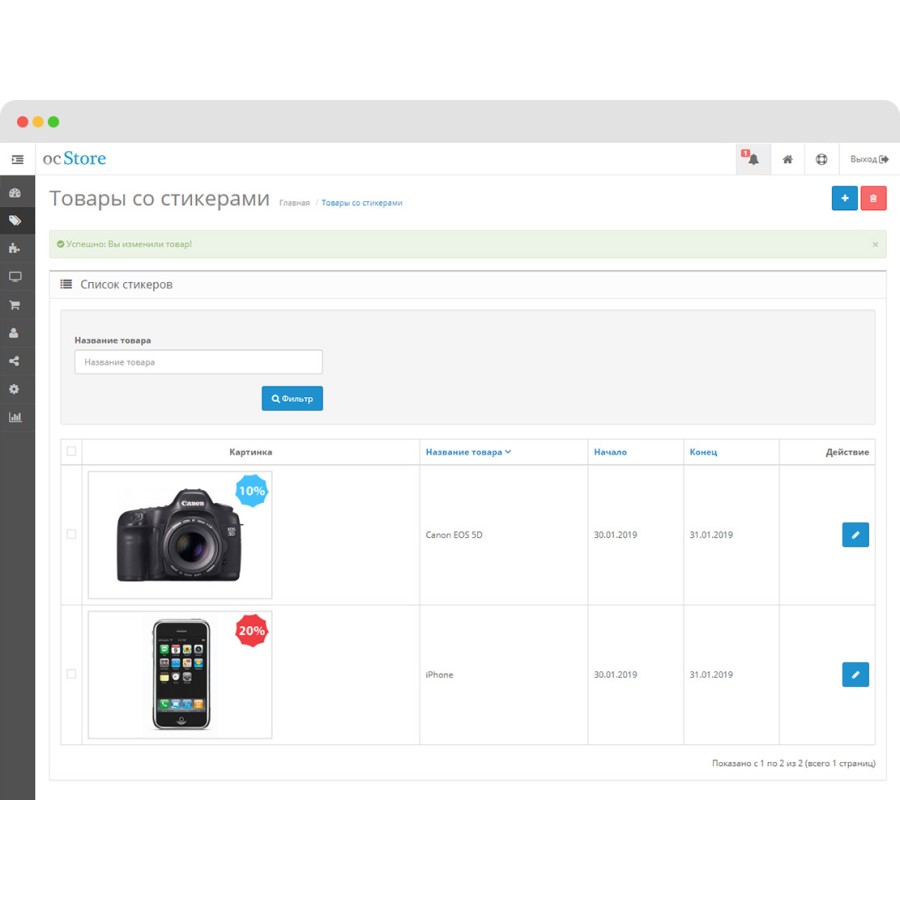The width and height of the screenshot is (900, 900).
Task: Sort by Название товара column
Action: click(468, 452)
